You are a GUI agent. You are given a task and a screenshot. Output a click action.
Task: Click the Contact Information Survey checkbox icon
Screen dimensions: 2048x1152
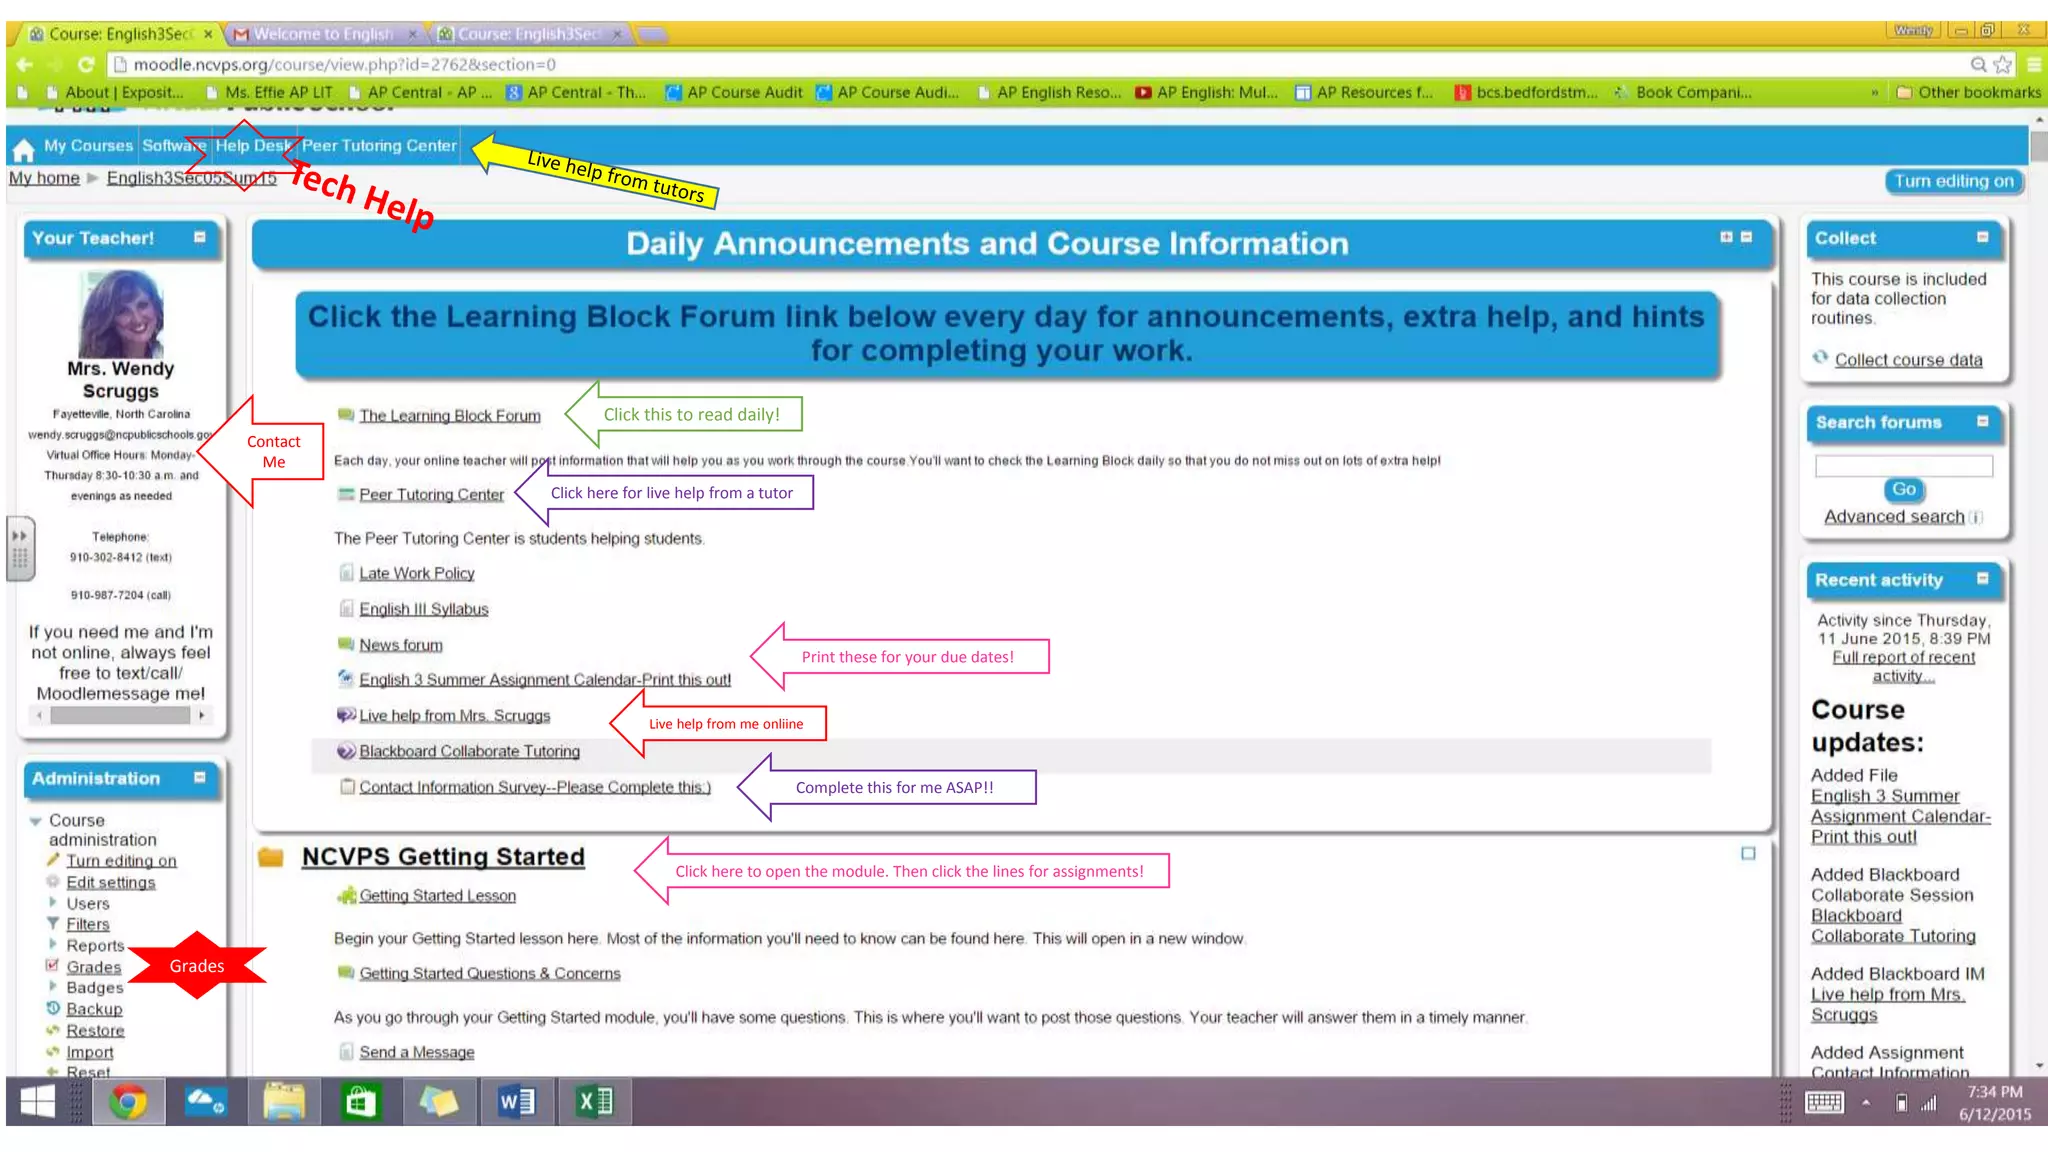[x=347, y=786]
